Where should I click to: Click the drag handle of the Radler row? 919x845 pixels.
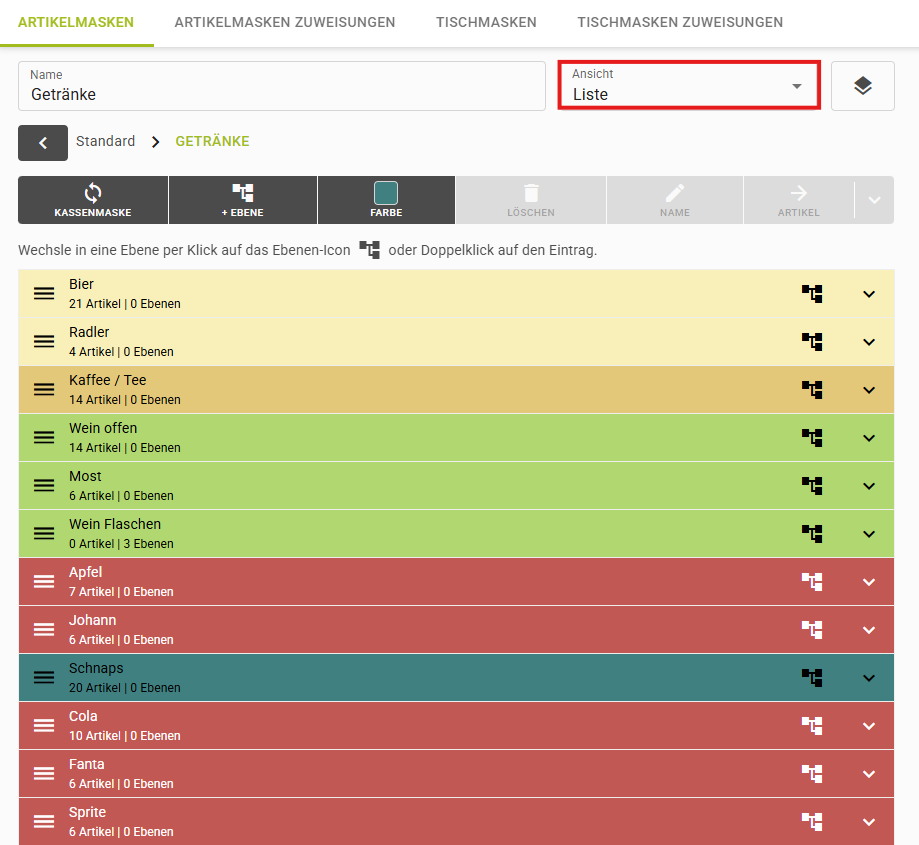44,342
